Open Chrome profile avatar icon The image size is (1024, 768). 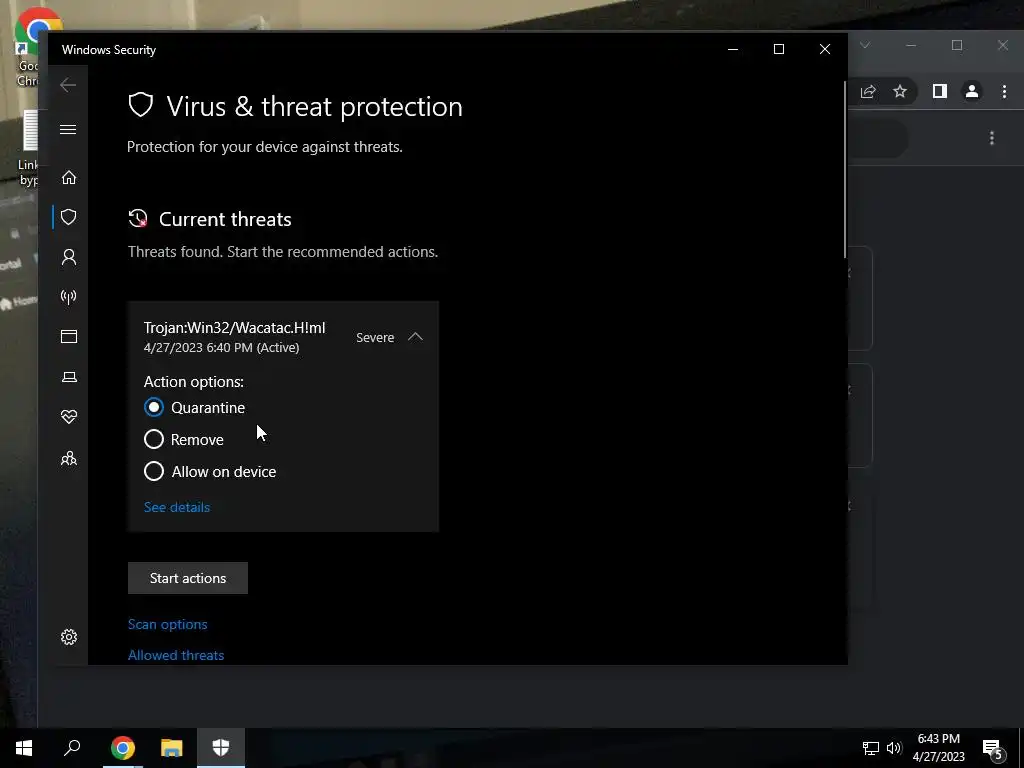[972, 91]
